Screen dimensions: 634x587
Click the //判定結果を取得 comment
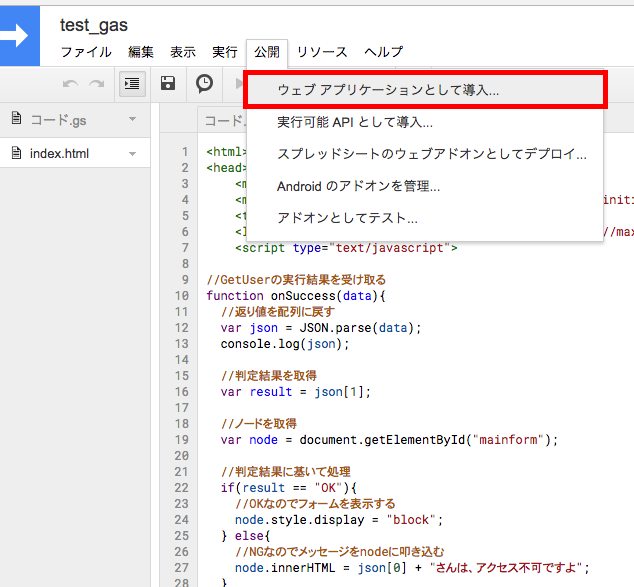point(269,376)
